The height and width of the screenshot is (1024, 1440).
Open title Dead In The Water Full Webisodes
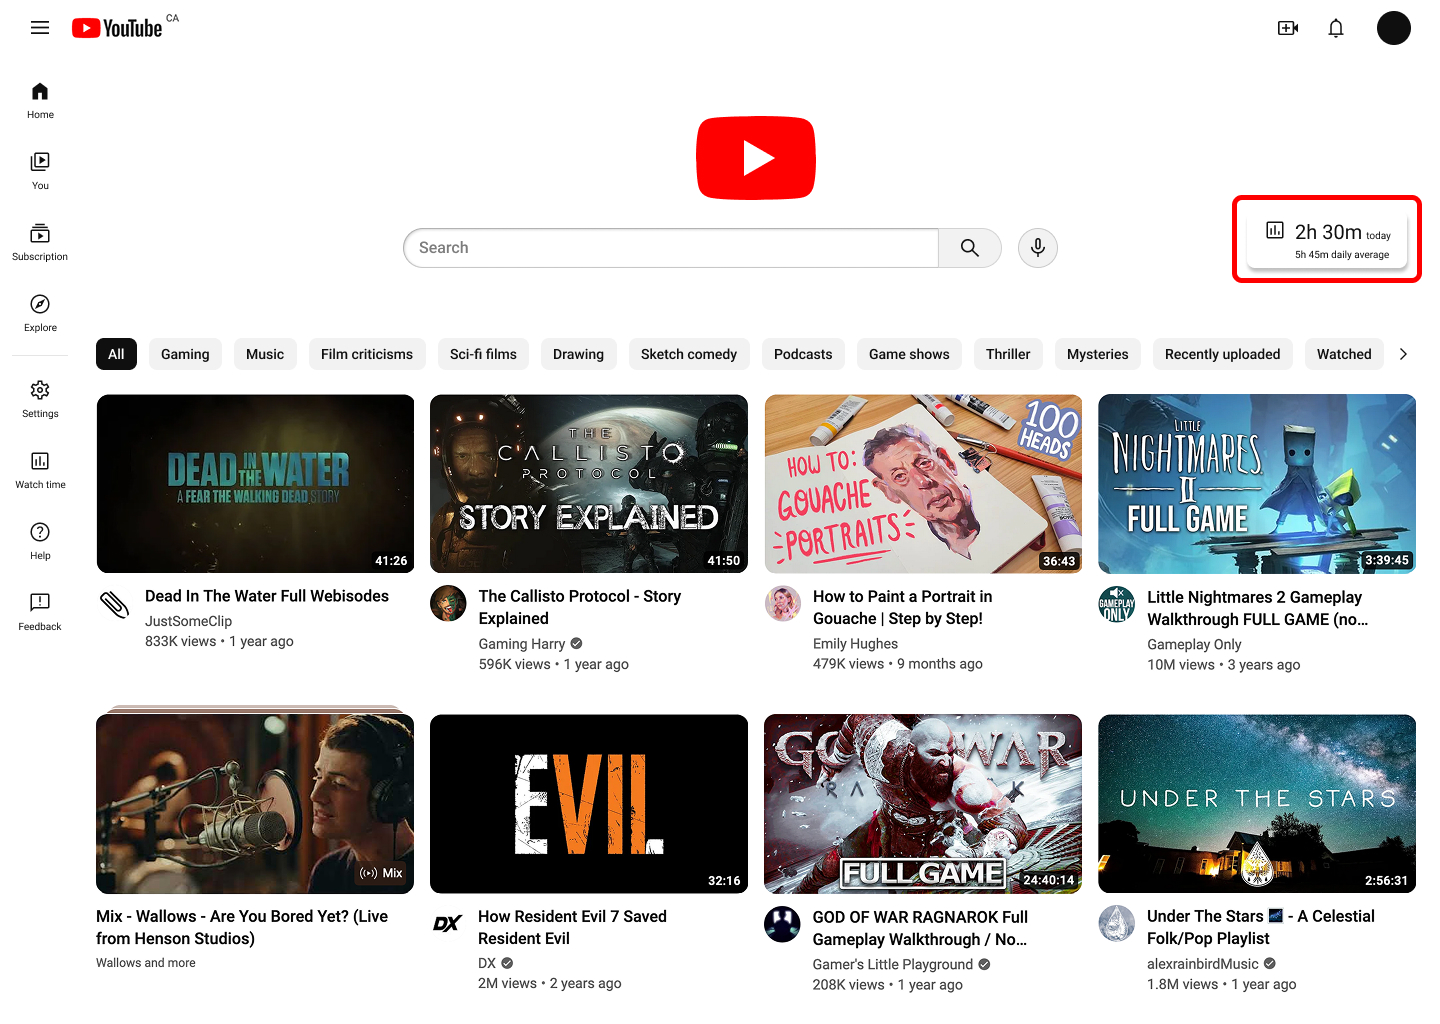coord(267,596)
